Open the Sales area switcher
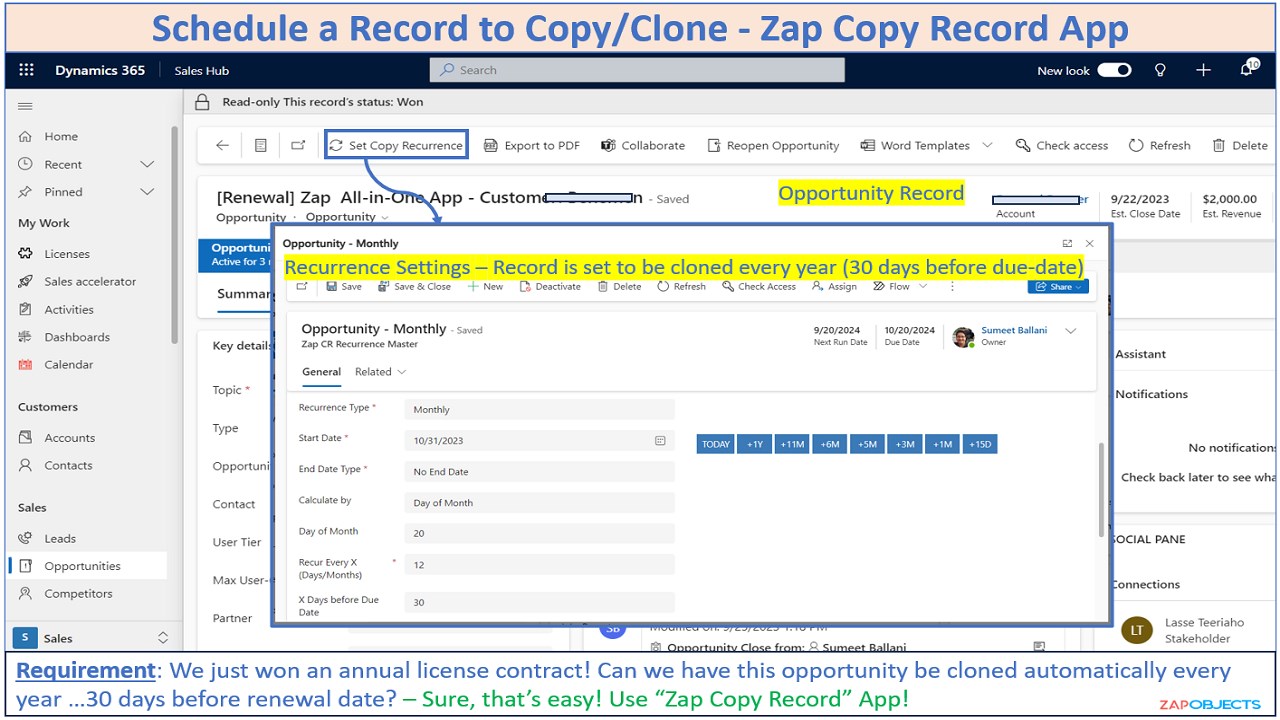 point(91,638)
